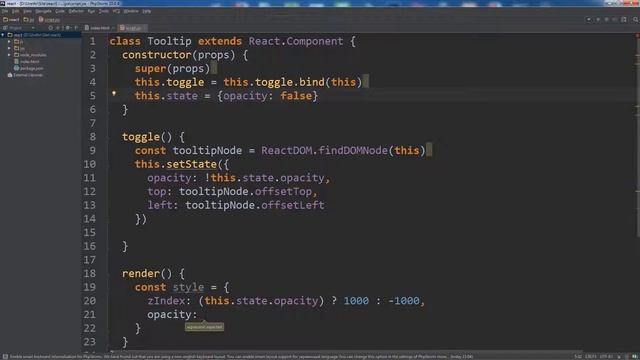Screen dimensions: 640x360
Task: Select External Libraries in the project tree
Action: tap(25, 75)
